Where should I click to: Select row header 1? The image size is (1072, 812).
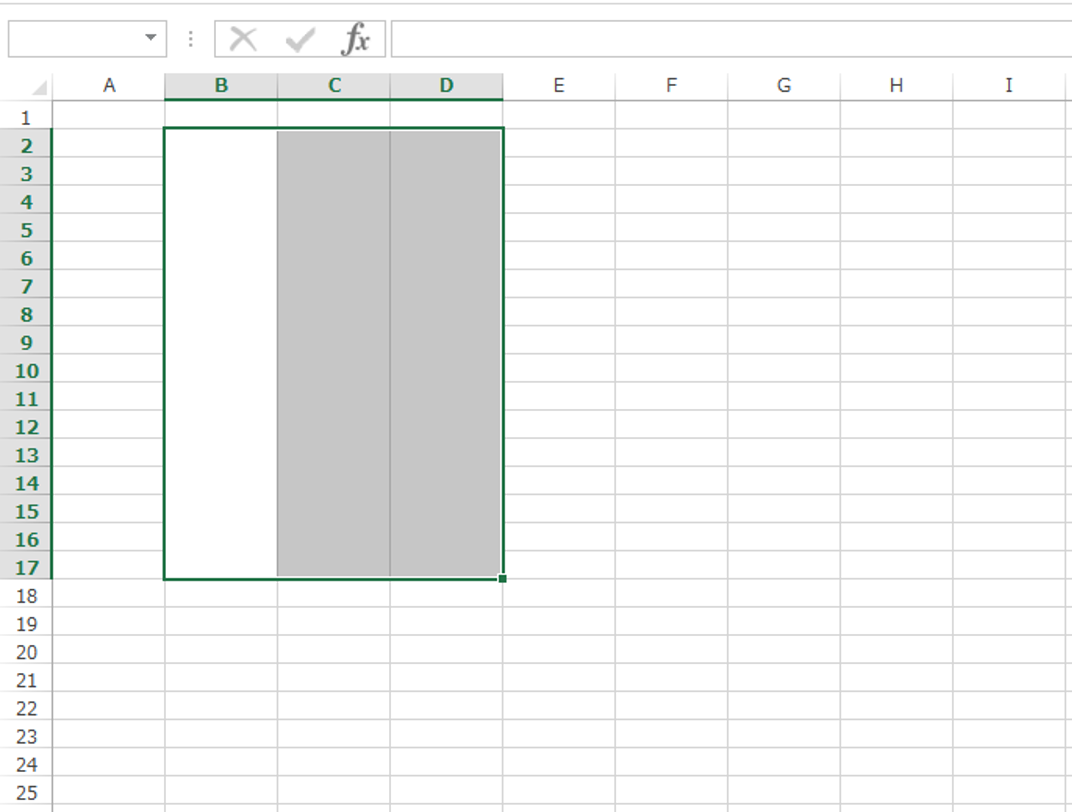27,116
